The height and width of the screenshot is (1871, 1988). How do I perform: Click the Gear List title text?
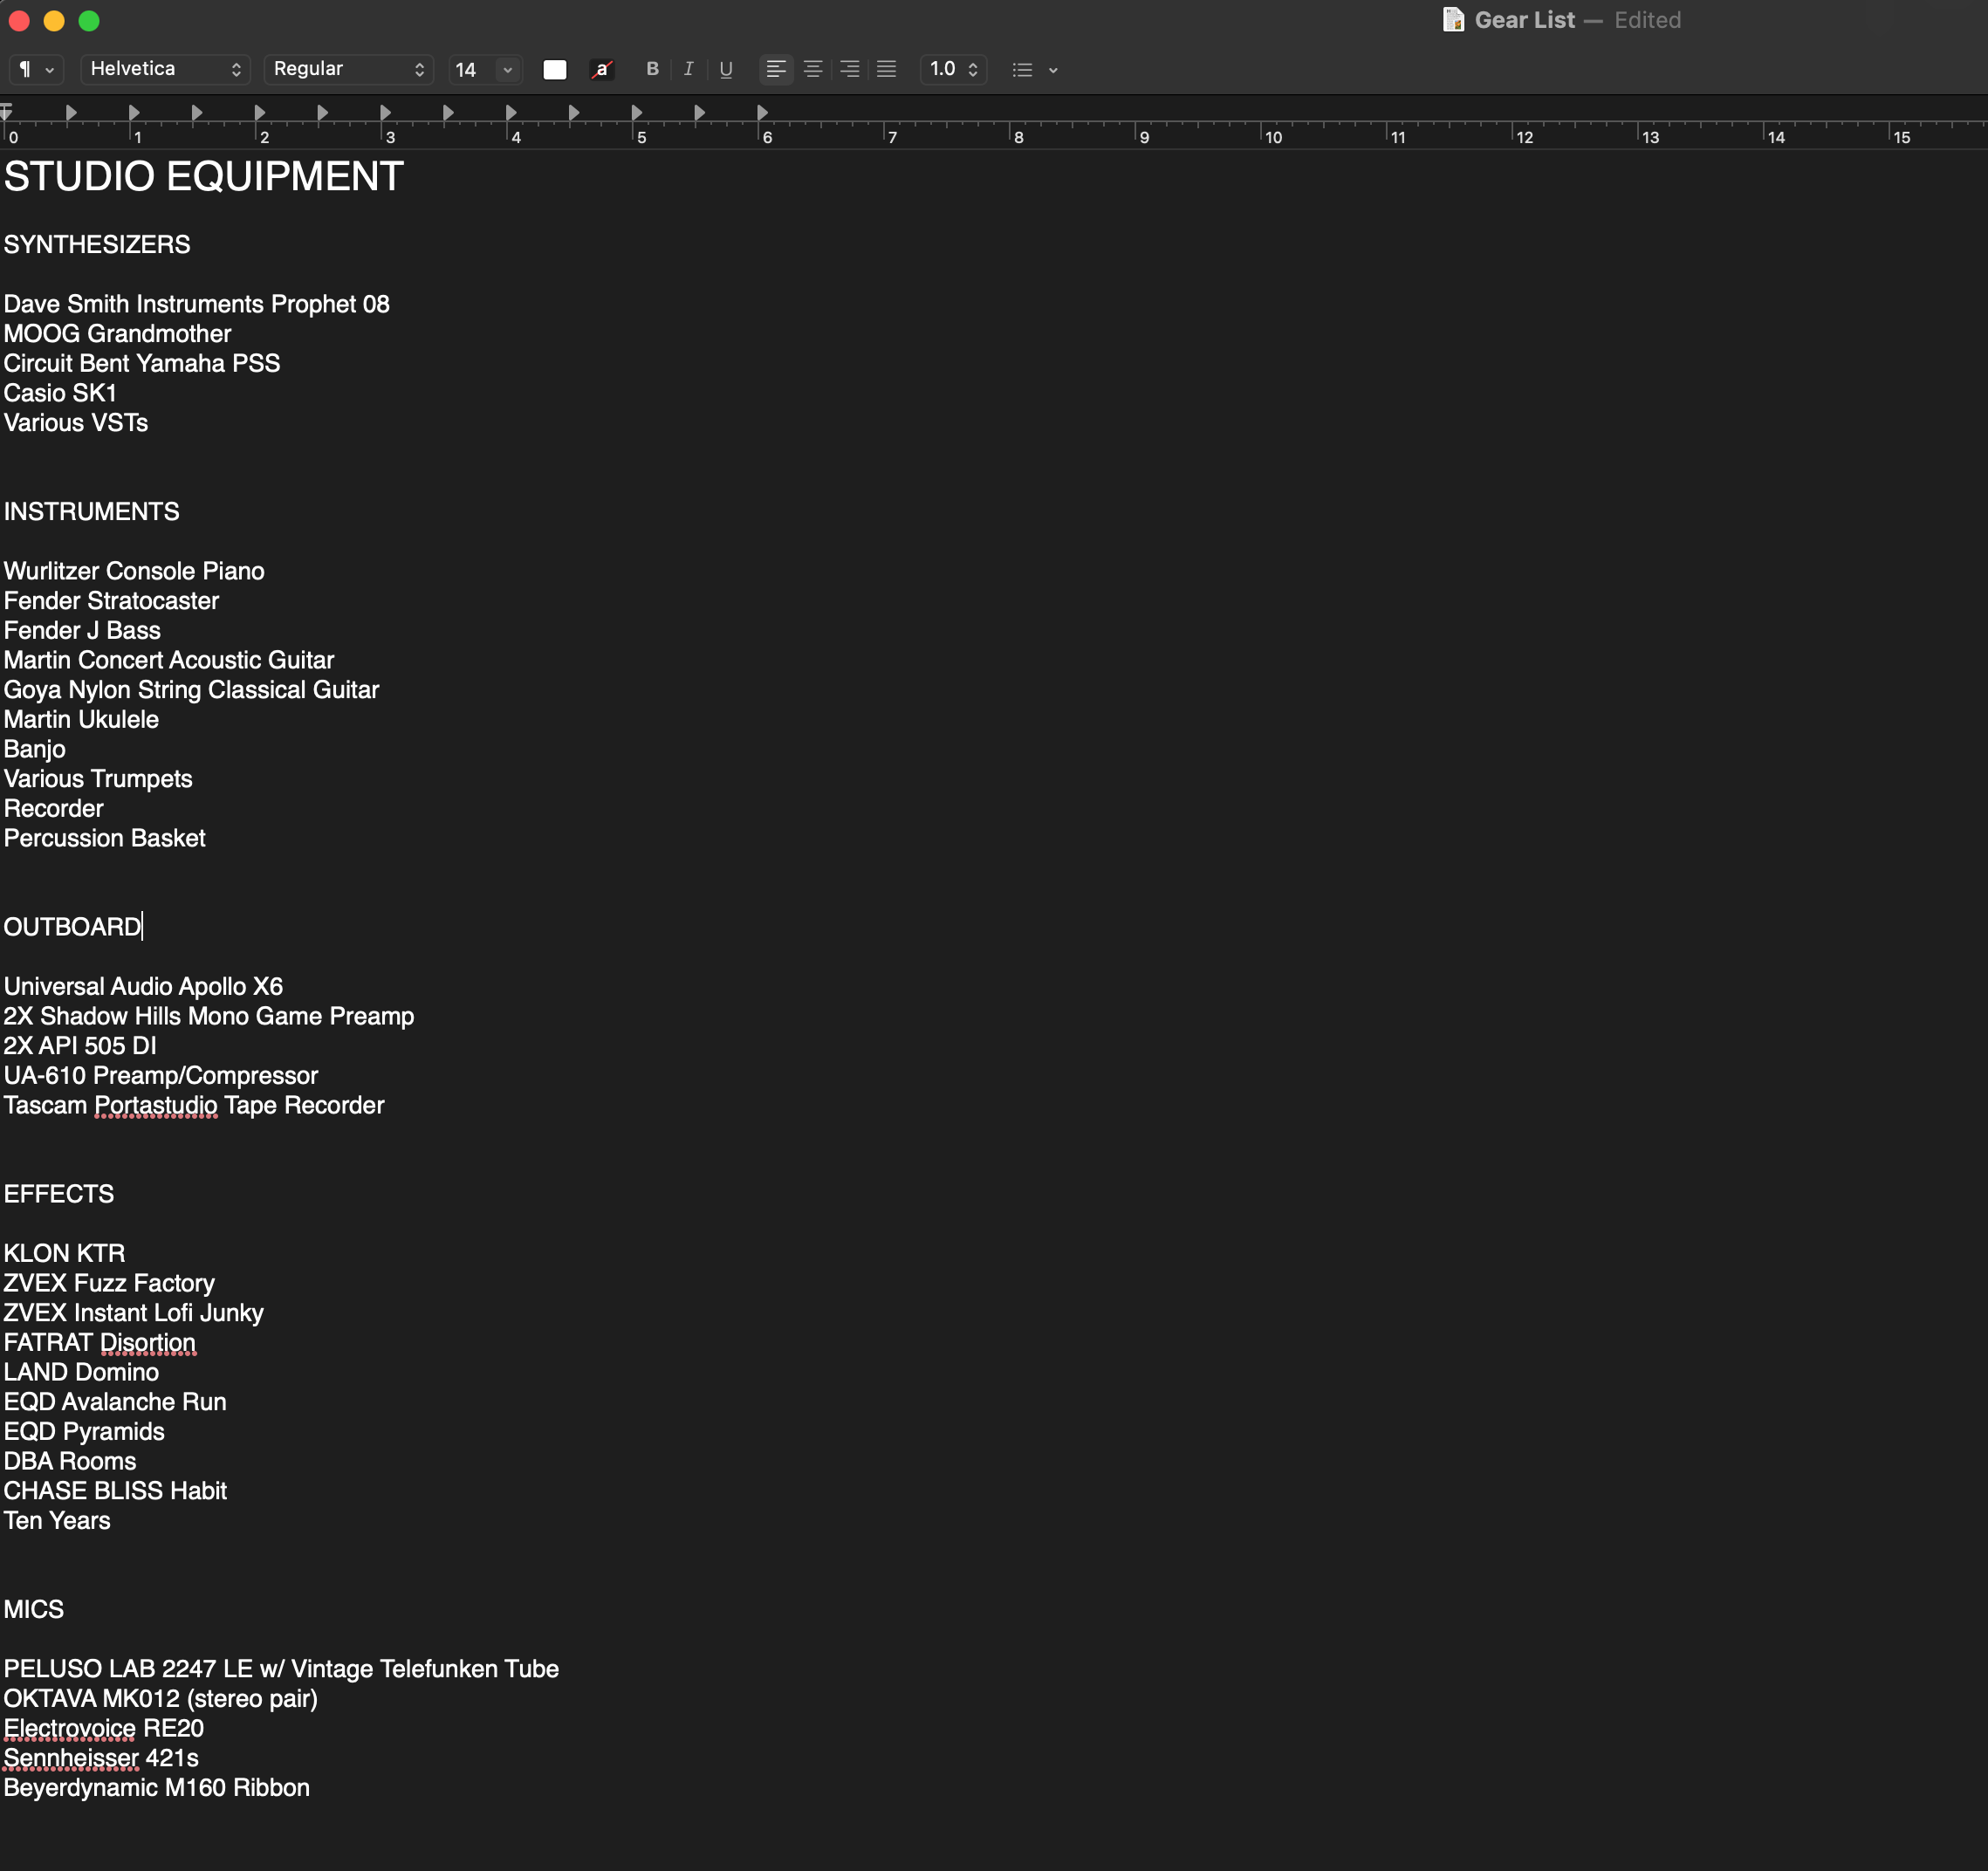pos(1524,20)
